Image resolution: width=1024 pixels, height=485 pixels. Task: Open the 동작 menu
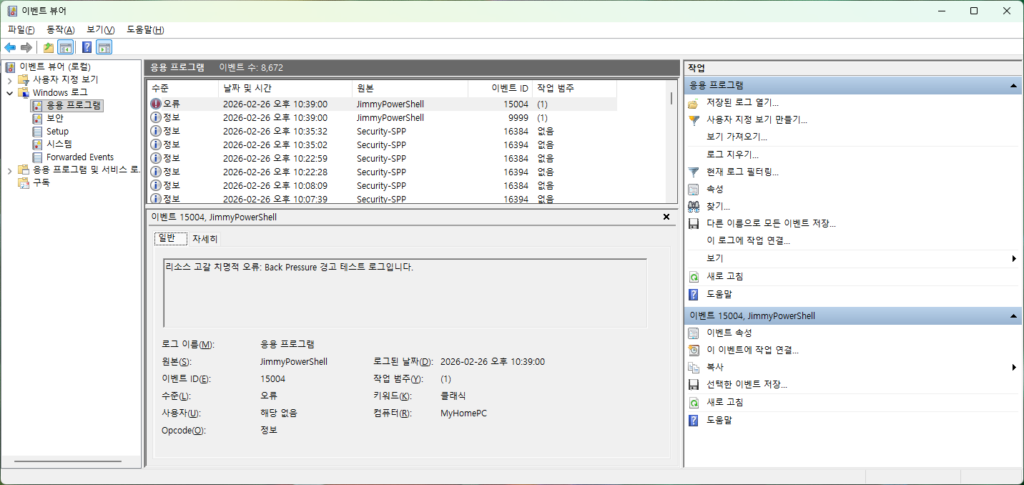point(60,30)
